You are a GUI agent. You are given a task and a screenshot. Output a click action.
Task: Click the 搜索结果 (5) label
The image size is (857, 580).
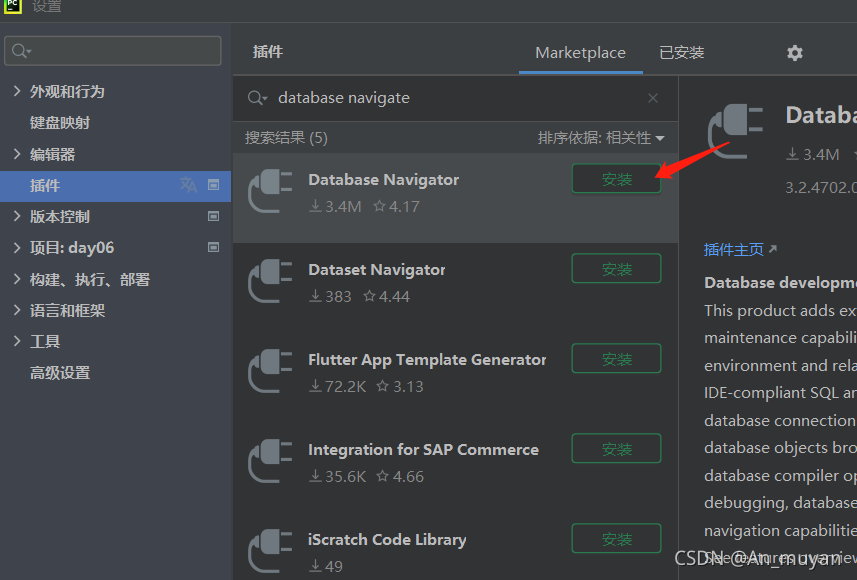[x=286, y=138]
